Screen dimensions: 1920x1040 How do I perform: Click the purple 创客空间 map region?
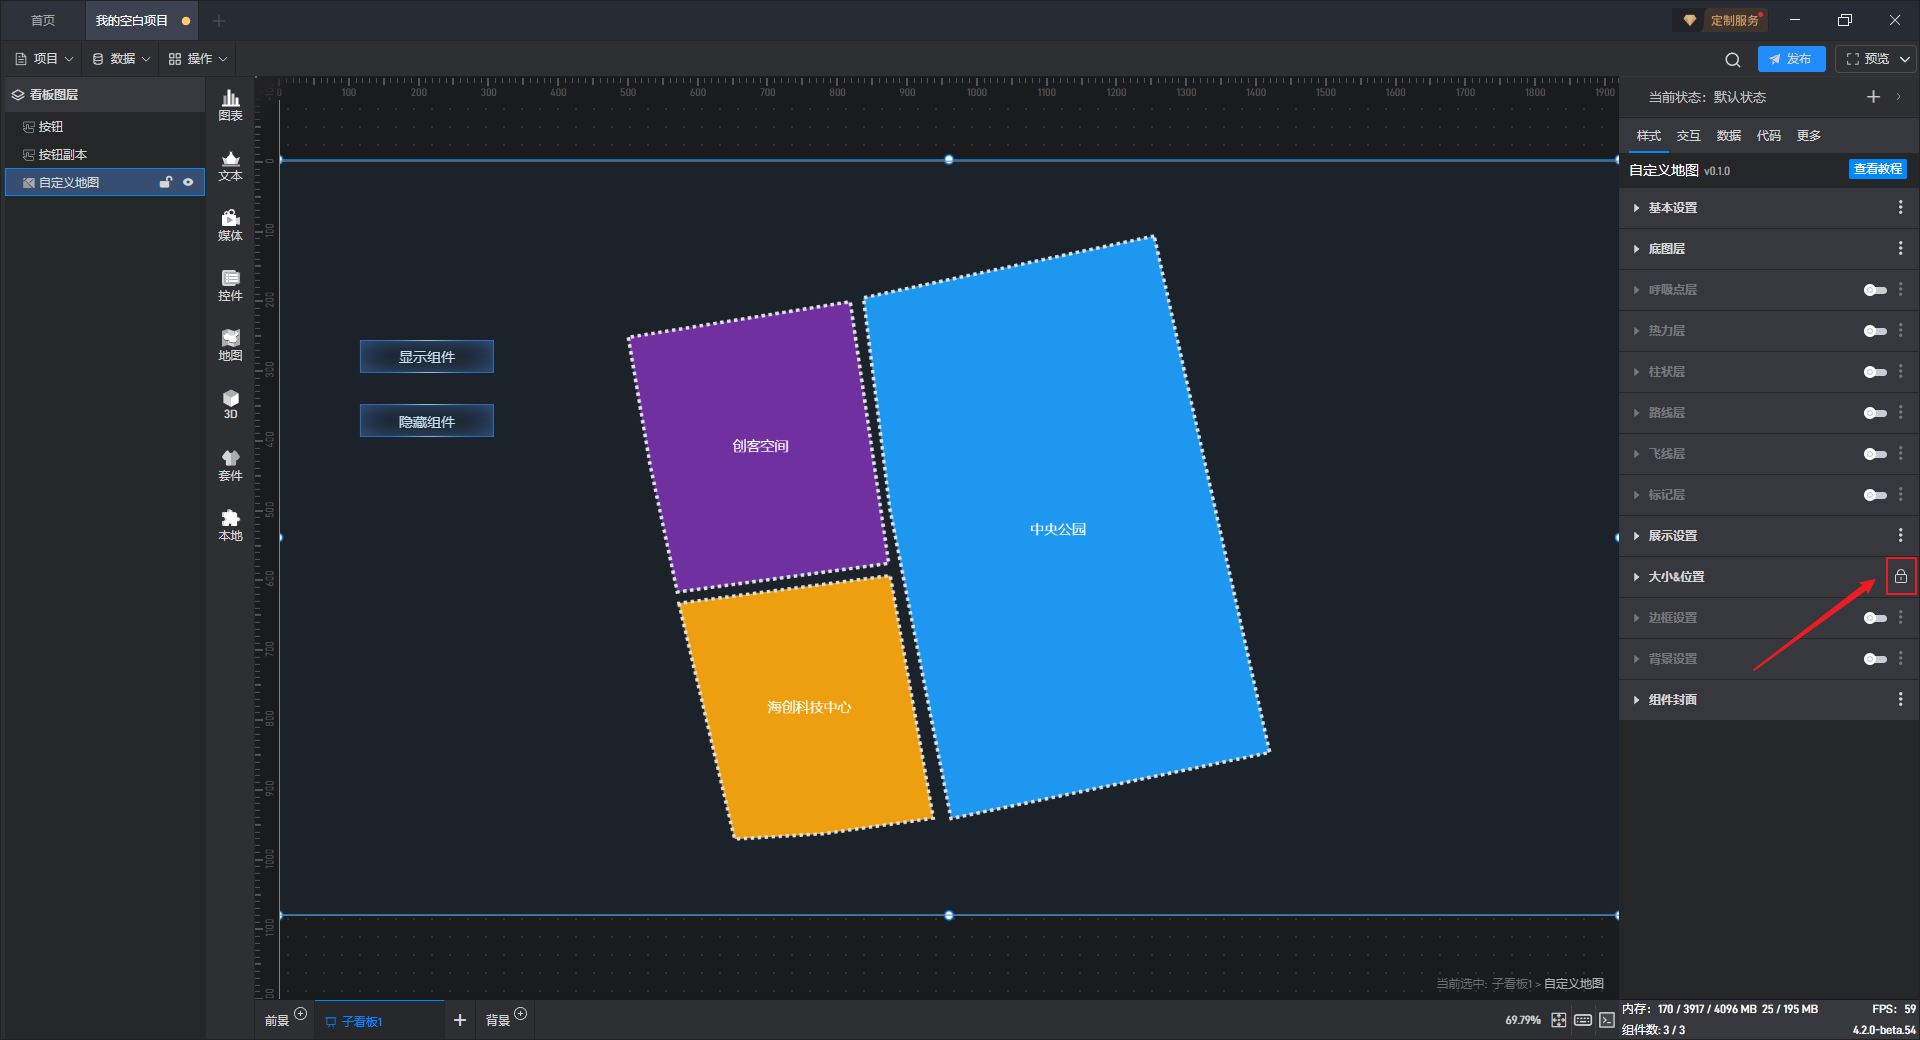(x=759, y=446)
